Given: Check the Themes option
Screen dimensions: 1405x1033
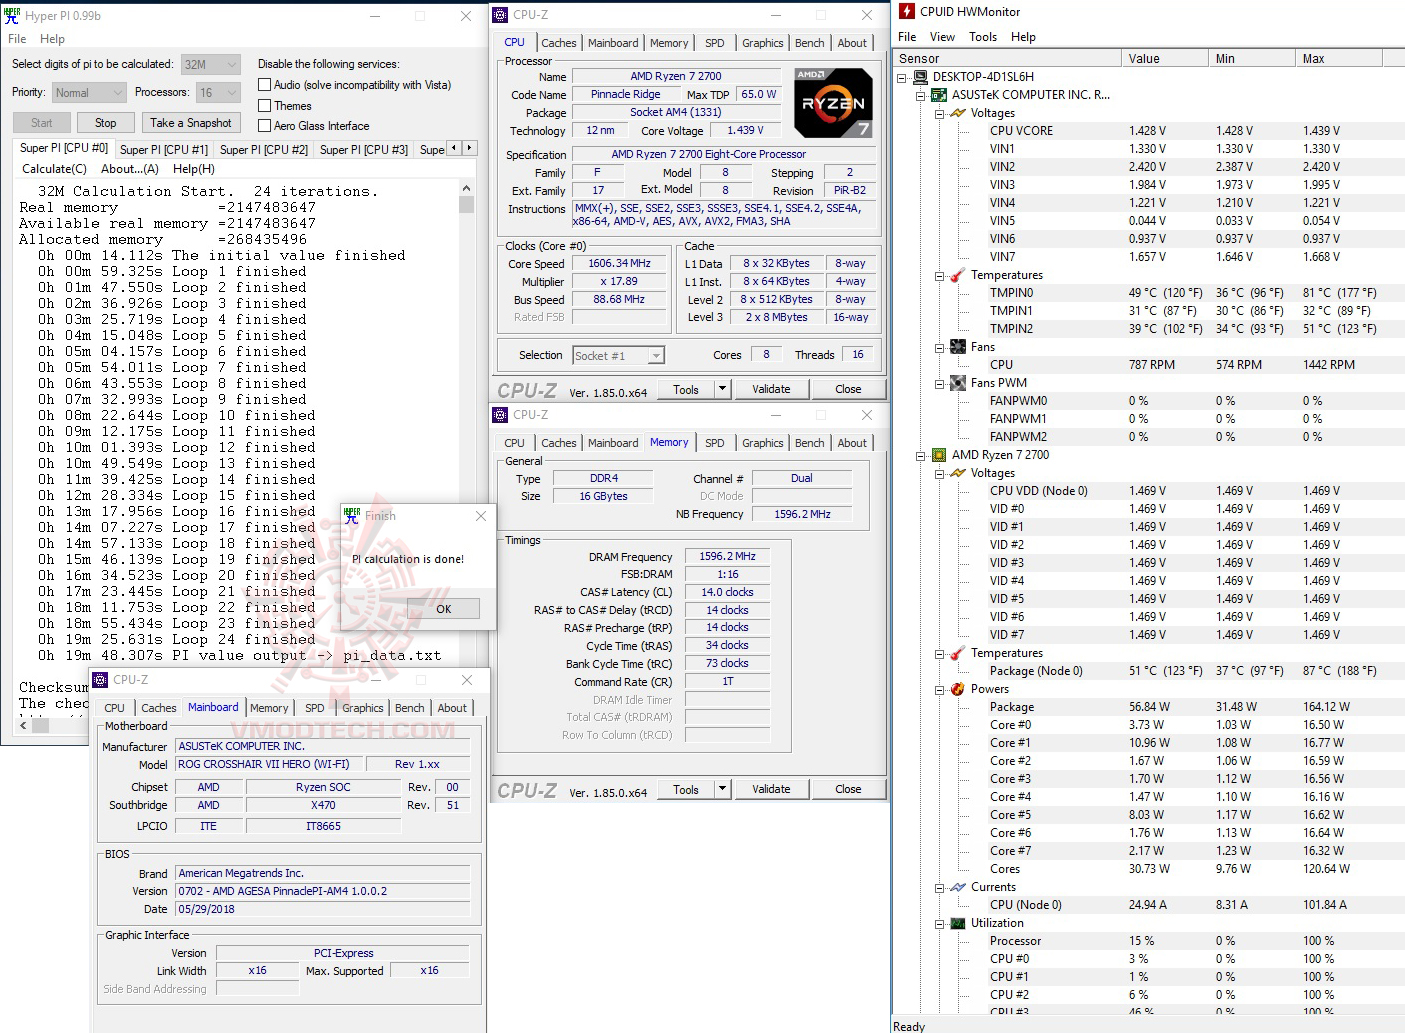Looking at the screenshot, I should coord(266,105).
